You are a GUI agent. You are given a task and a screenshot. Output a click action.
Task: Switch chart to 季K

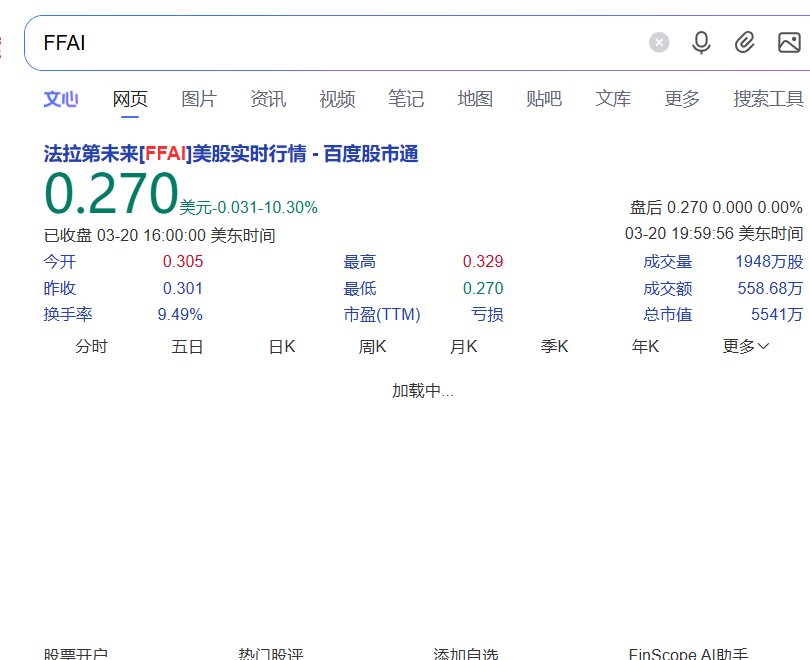554,346
